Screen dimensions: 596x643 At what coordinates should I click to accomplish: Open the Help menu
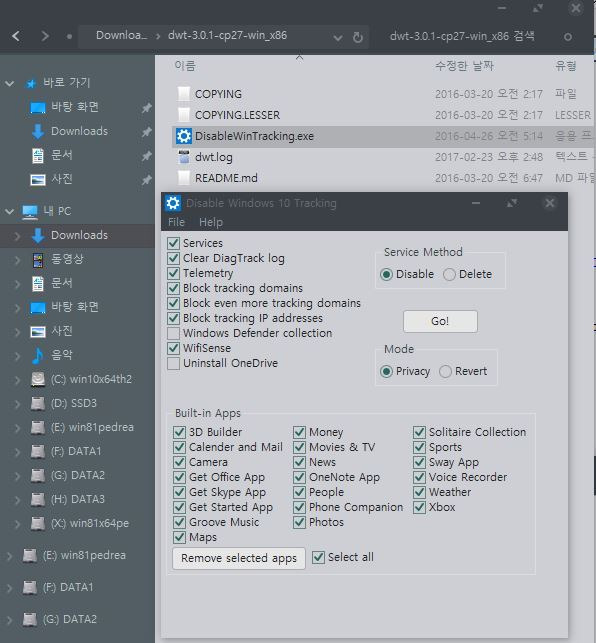[x=211, y=222]
